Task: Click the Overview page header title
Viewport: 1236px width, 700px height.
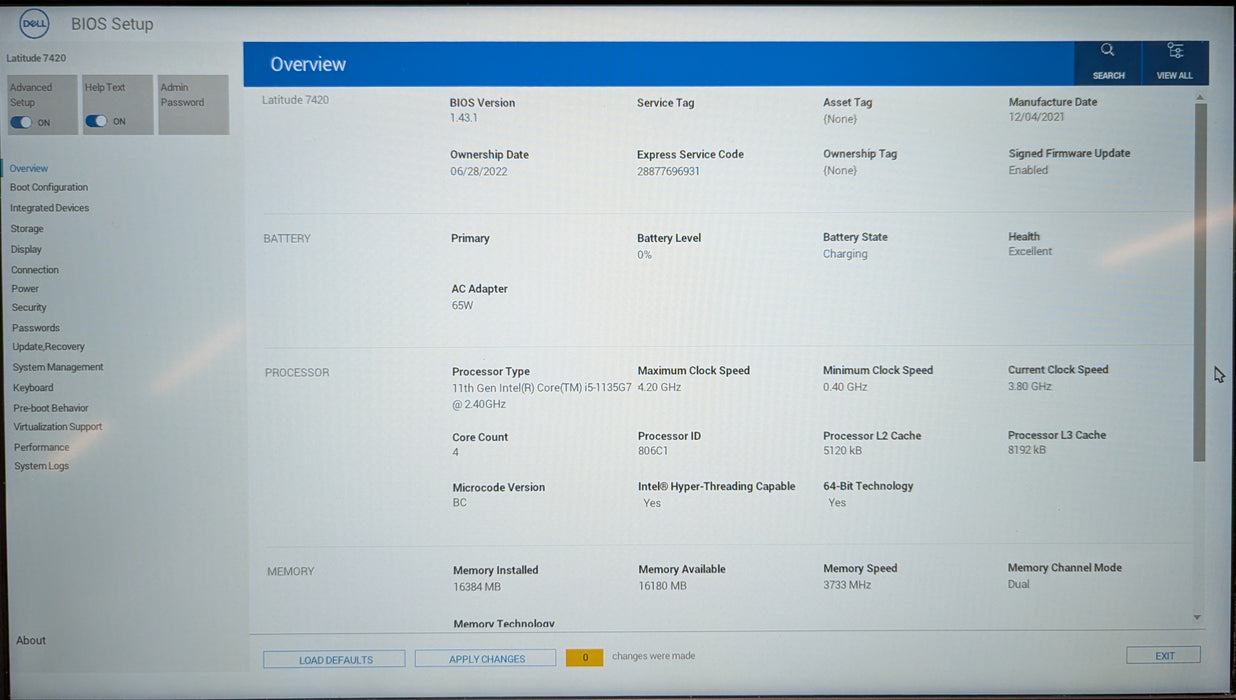Action: (x=308, y=64)
